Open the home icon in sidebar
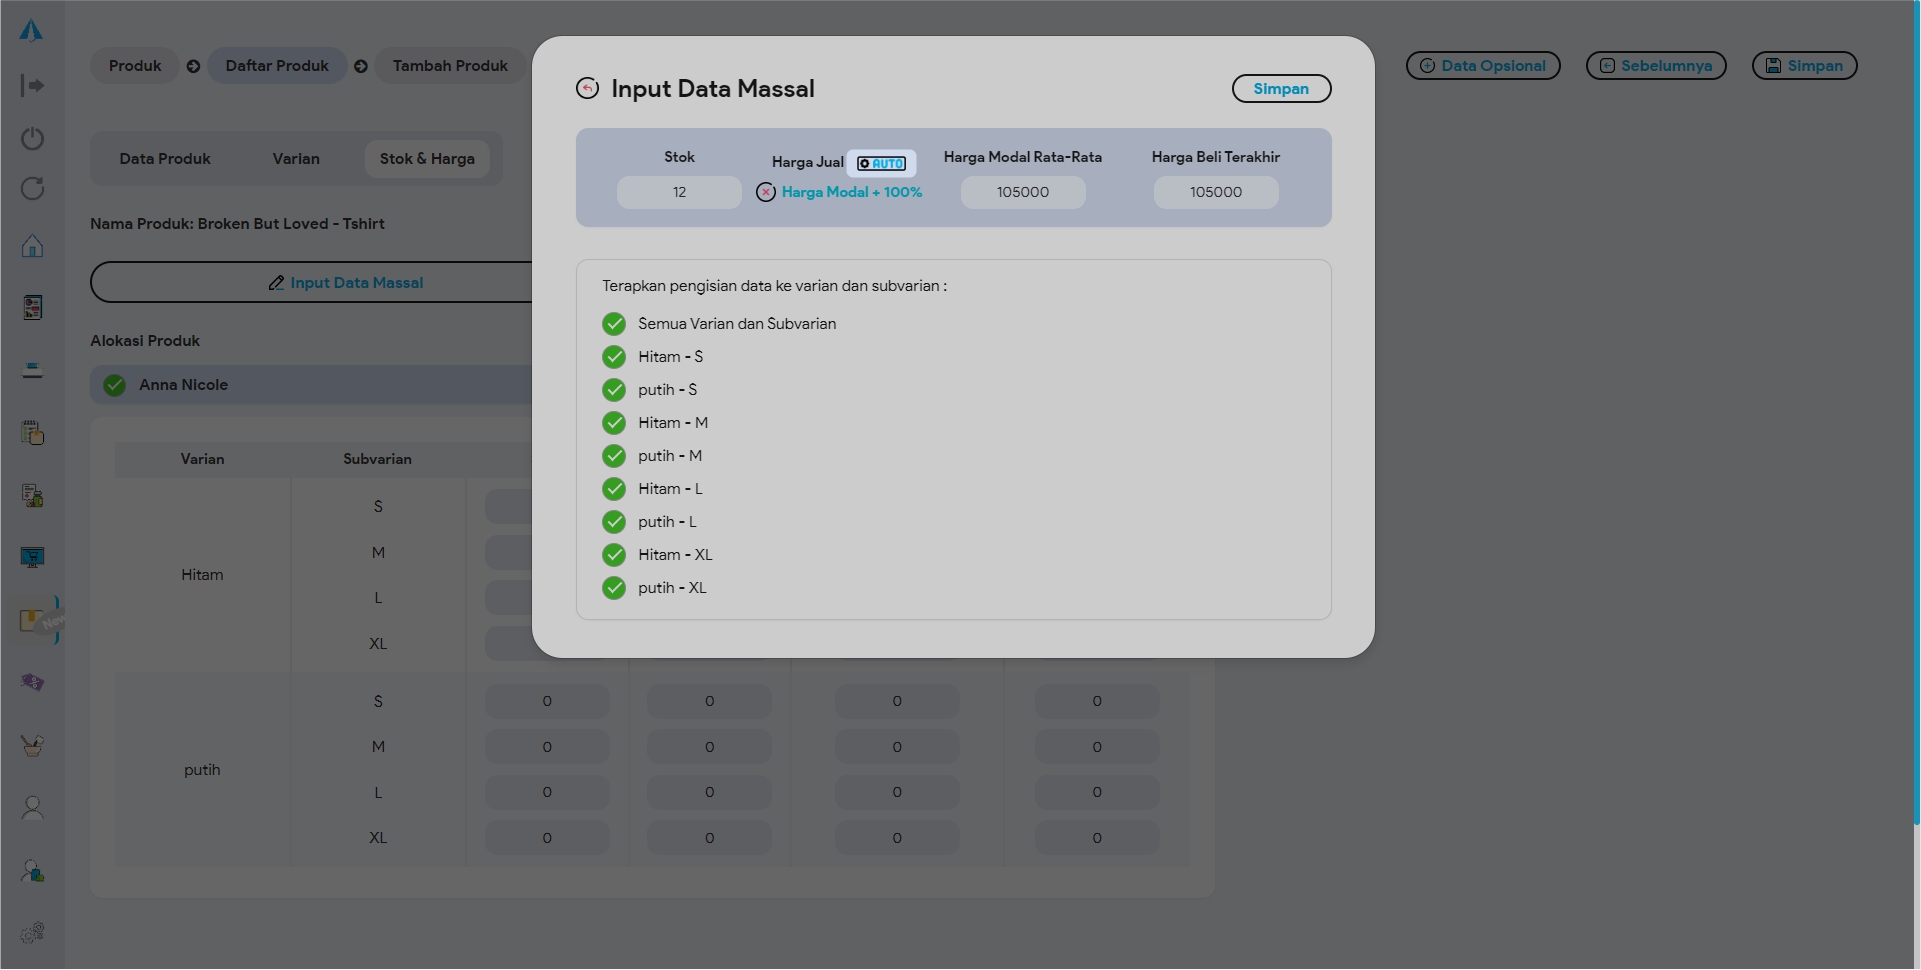 click(x=32, y=246)
